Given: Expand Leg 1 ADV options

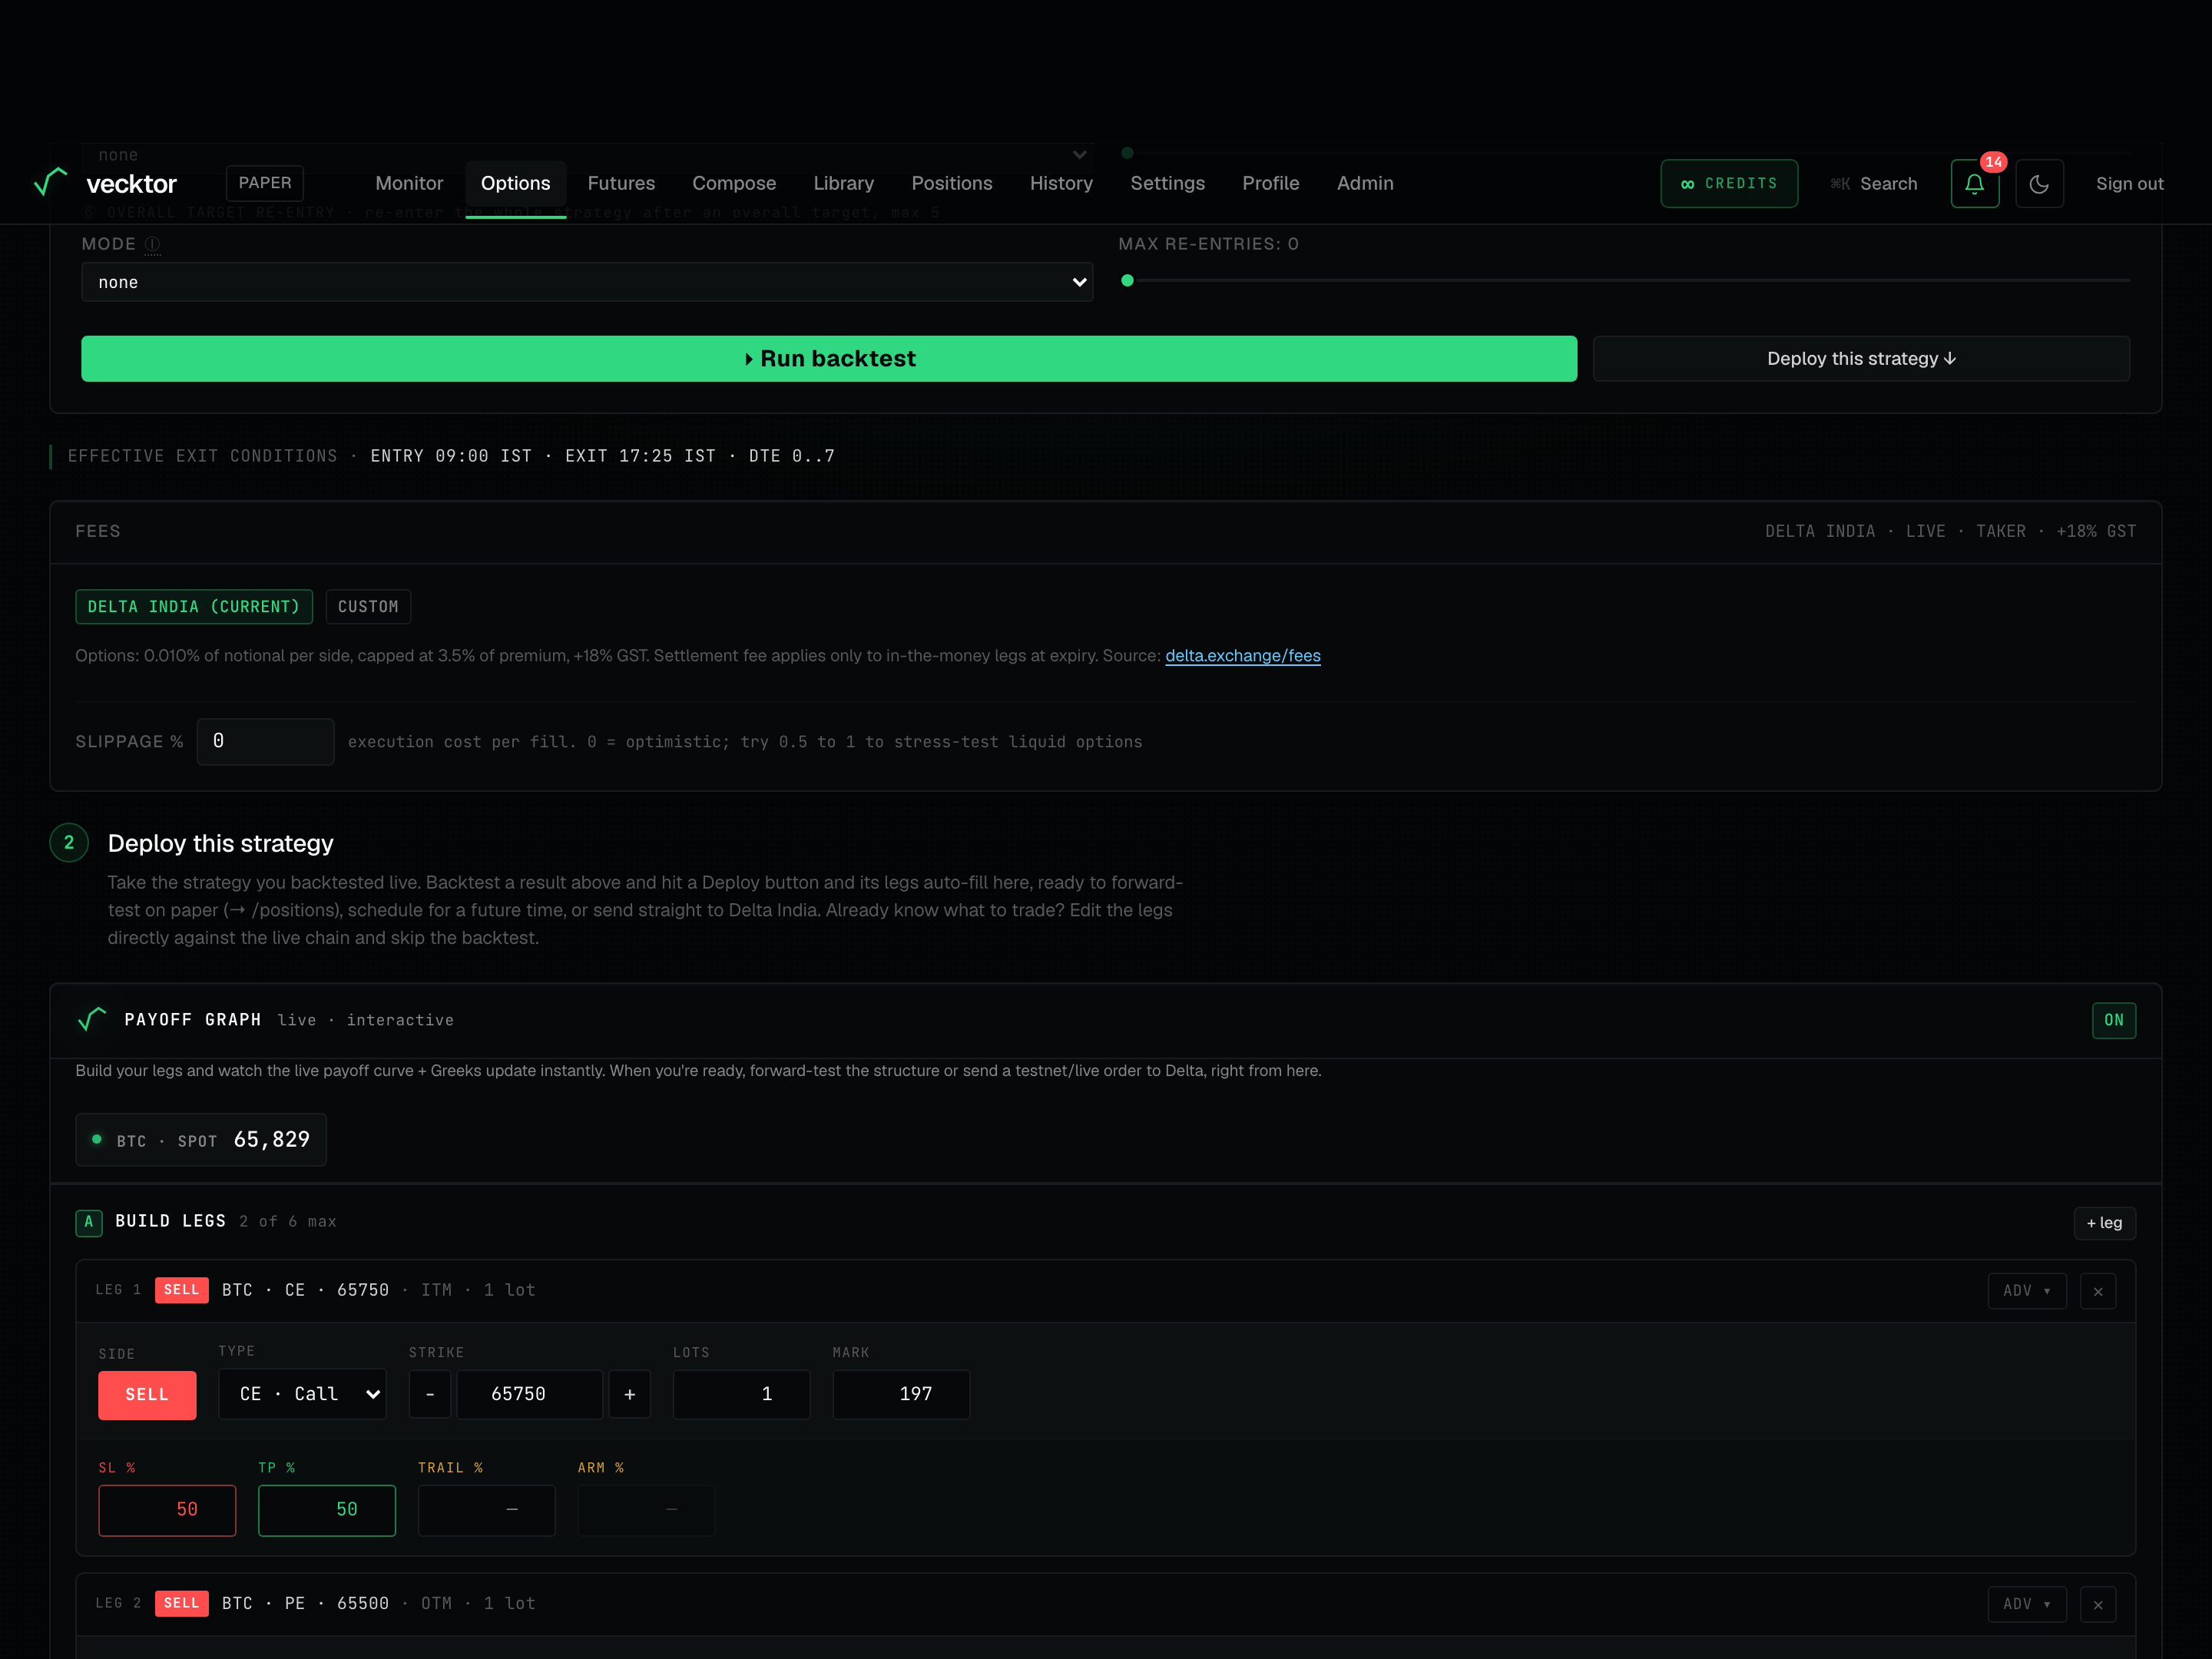Looking at the screenshot, I should click(x=2027, y=1291).
